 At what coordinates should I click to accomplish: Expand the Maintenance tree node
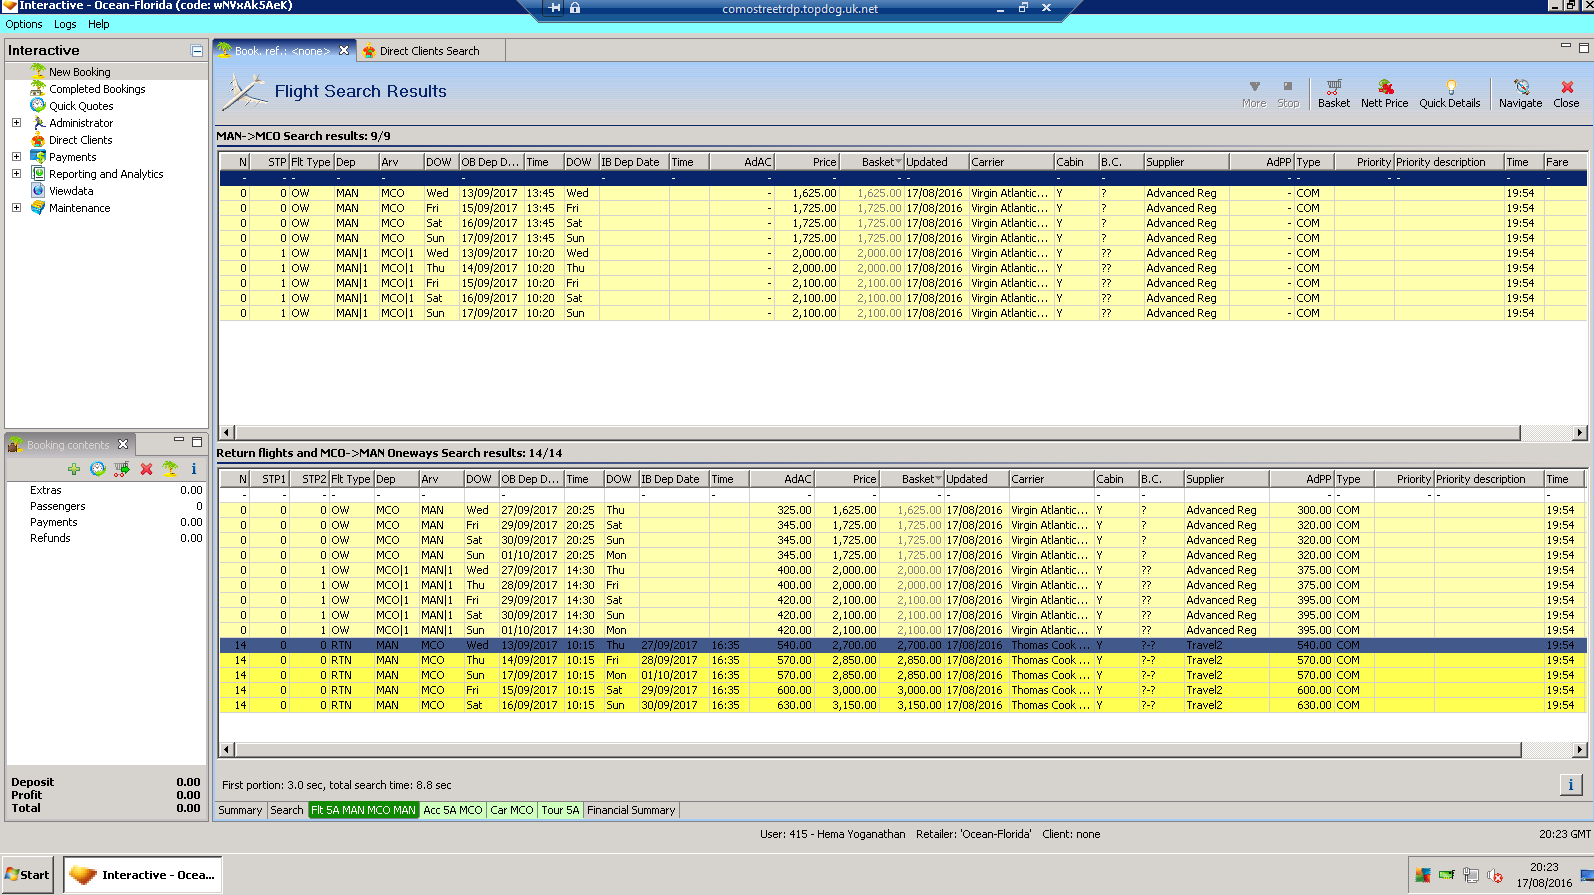tap(16, 208)
